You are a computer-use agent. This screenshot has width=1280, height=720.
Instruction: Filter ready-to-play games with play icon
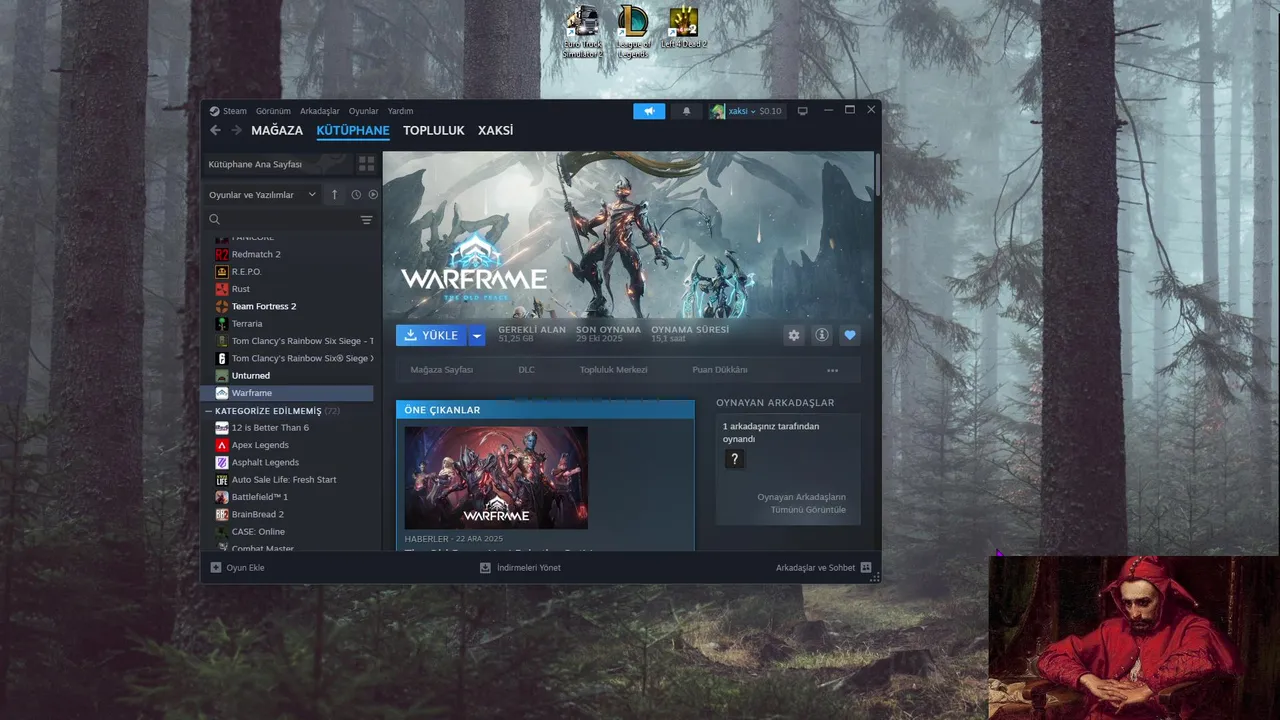point(373,195)
